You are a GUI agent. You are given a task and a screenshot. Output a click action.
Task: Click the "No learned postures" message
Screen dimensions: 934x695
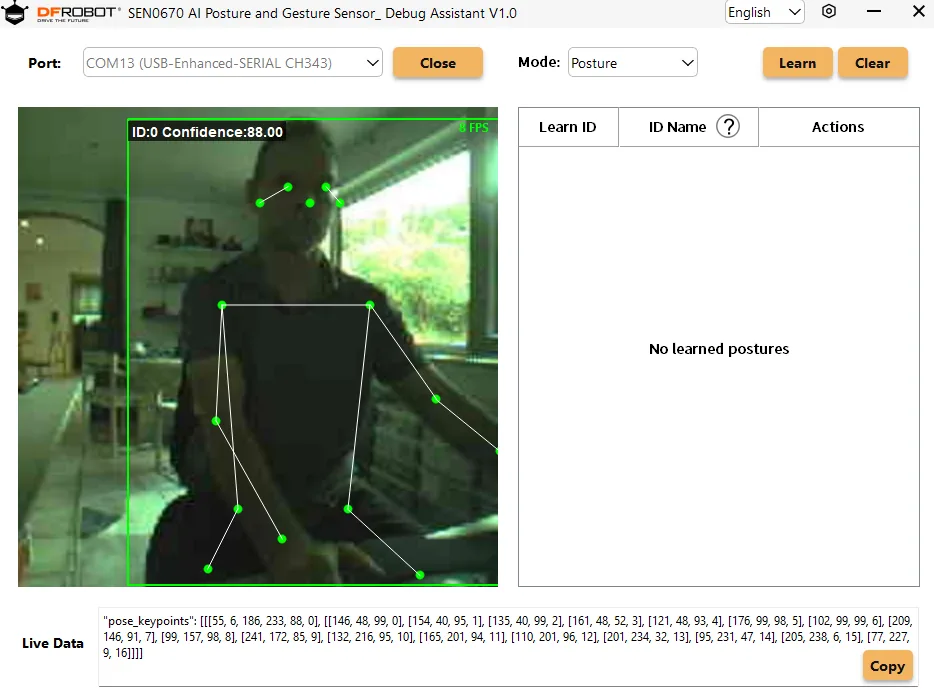(x=719, y=349)
